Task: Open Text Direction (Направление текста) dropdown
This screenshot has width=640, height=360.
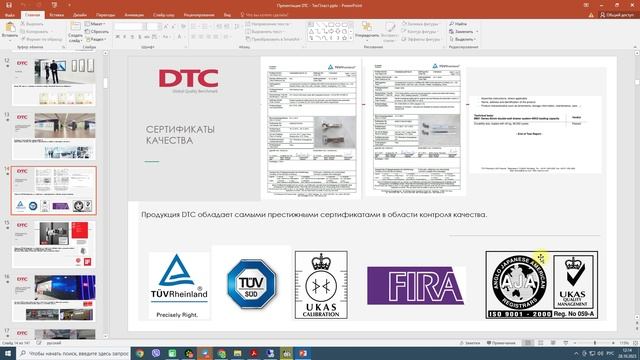Action: 269,24
